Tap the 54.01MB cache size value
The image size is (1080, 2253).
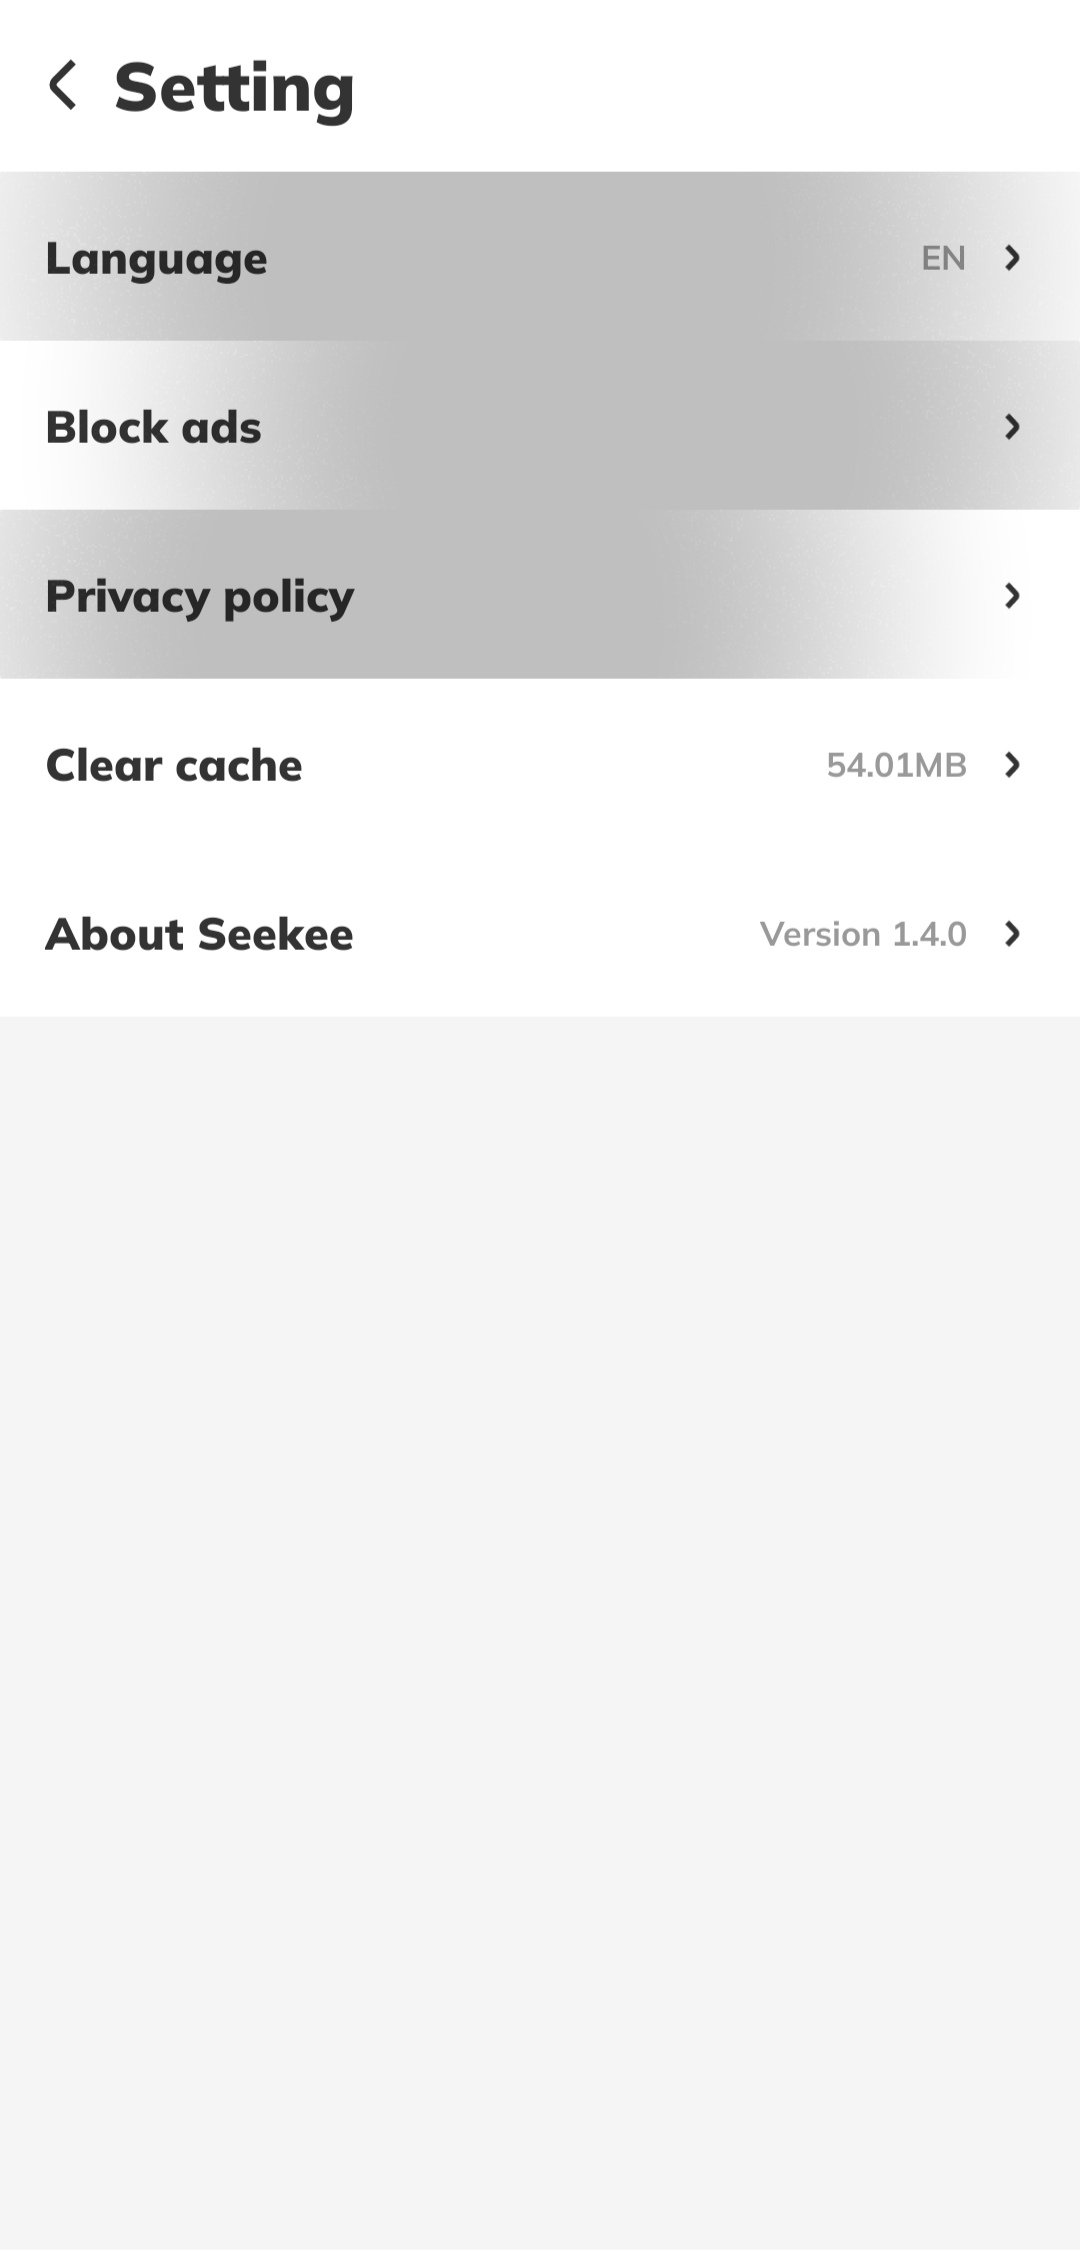pos(896,765)
